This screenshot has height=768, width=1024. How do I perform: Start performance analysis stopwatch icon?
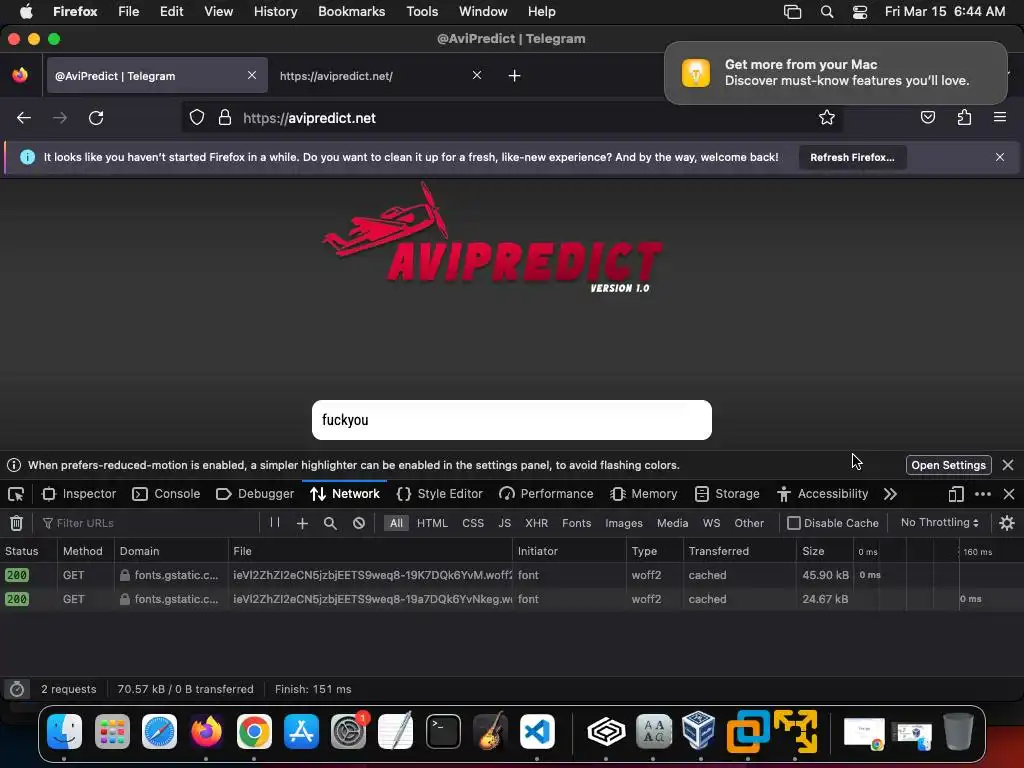[17, 689]
